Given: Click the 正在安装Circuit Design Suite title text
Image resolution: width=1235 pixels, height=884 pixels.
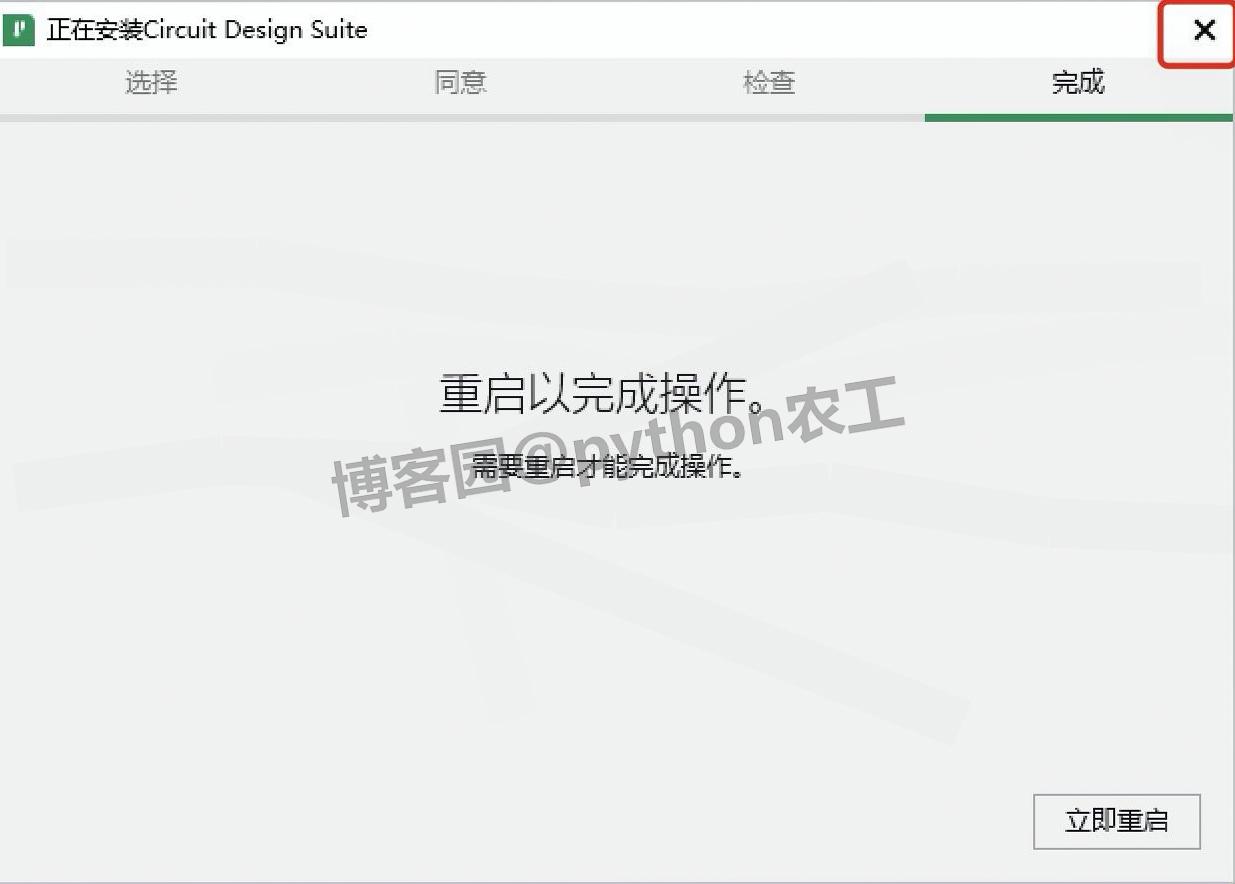Looking at the screenshot, I should (206, 30).
